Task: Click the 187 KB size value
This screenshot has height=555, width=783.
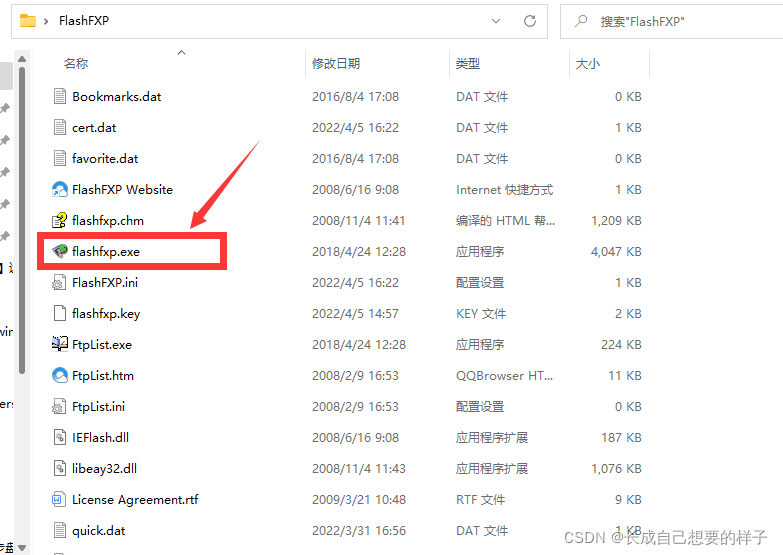Action: click(x=621, y=437)
